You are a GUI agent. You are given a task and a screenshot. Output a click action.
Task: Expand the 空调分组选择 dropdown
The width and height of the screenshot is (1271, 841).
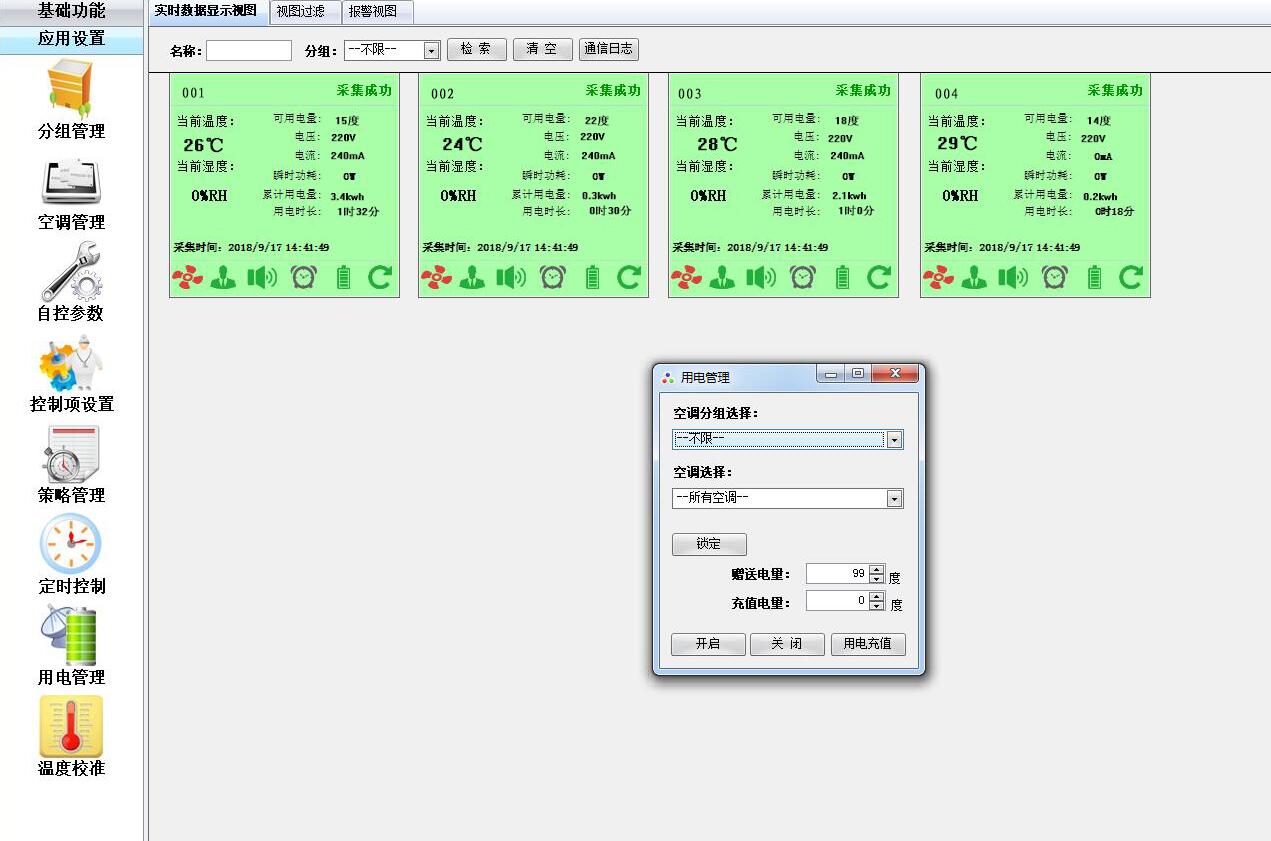pyautogui.click(x=893, y=439)
